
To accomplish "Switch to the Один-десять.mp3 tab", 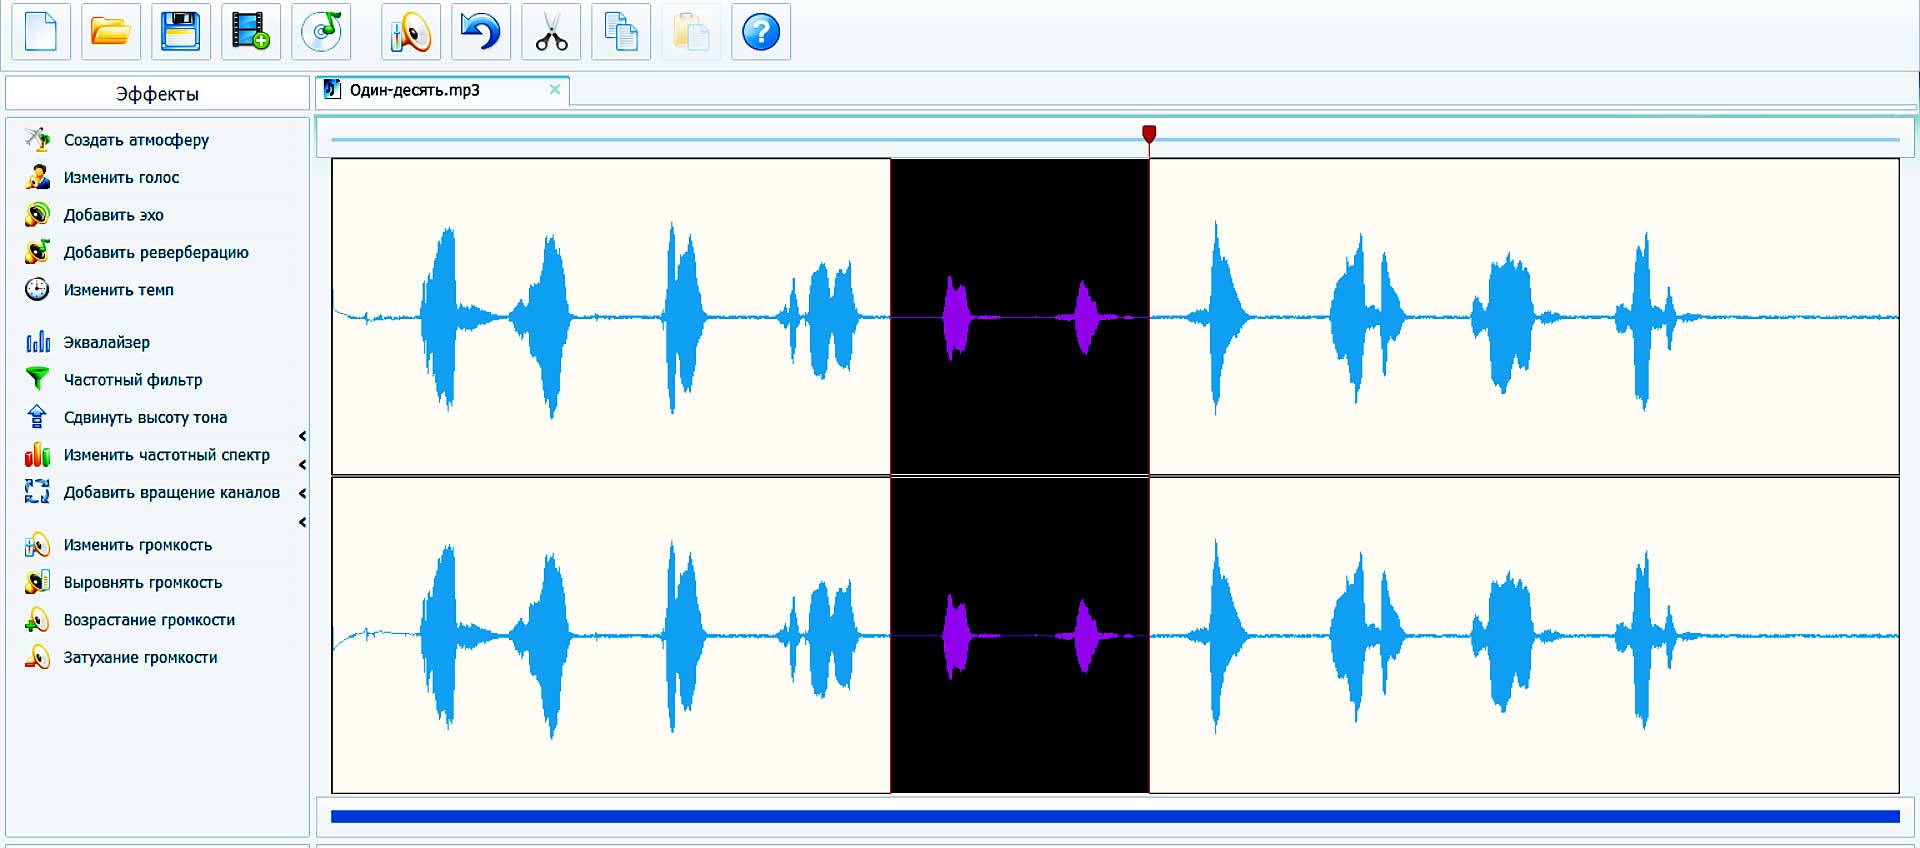I will (414, 90).
